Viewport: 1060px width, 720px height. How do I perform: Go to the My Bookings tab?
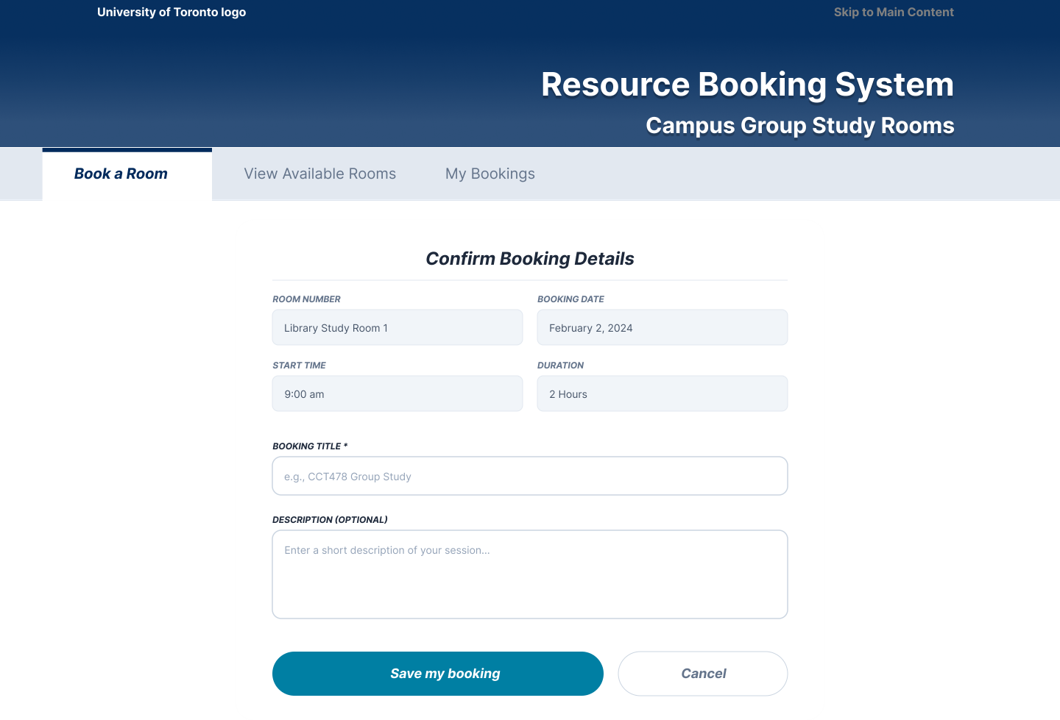(x=490, y=174)
